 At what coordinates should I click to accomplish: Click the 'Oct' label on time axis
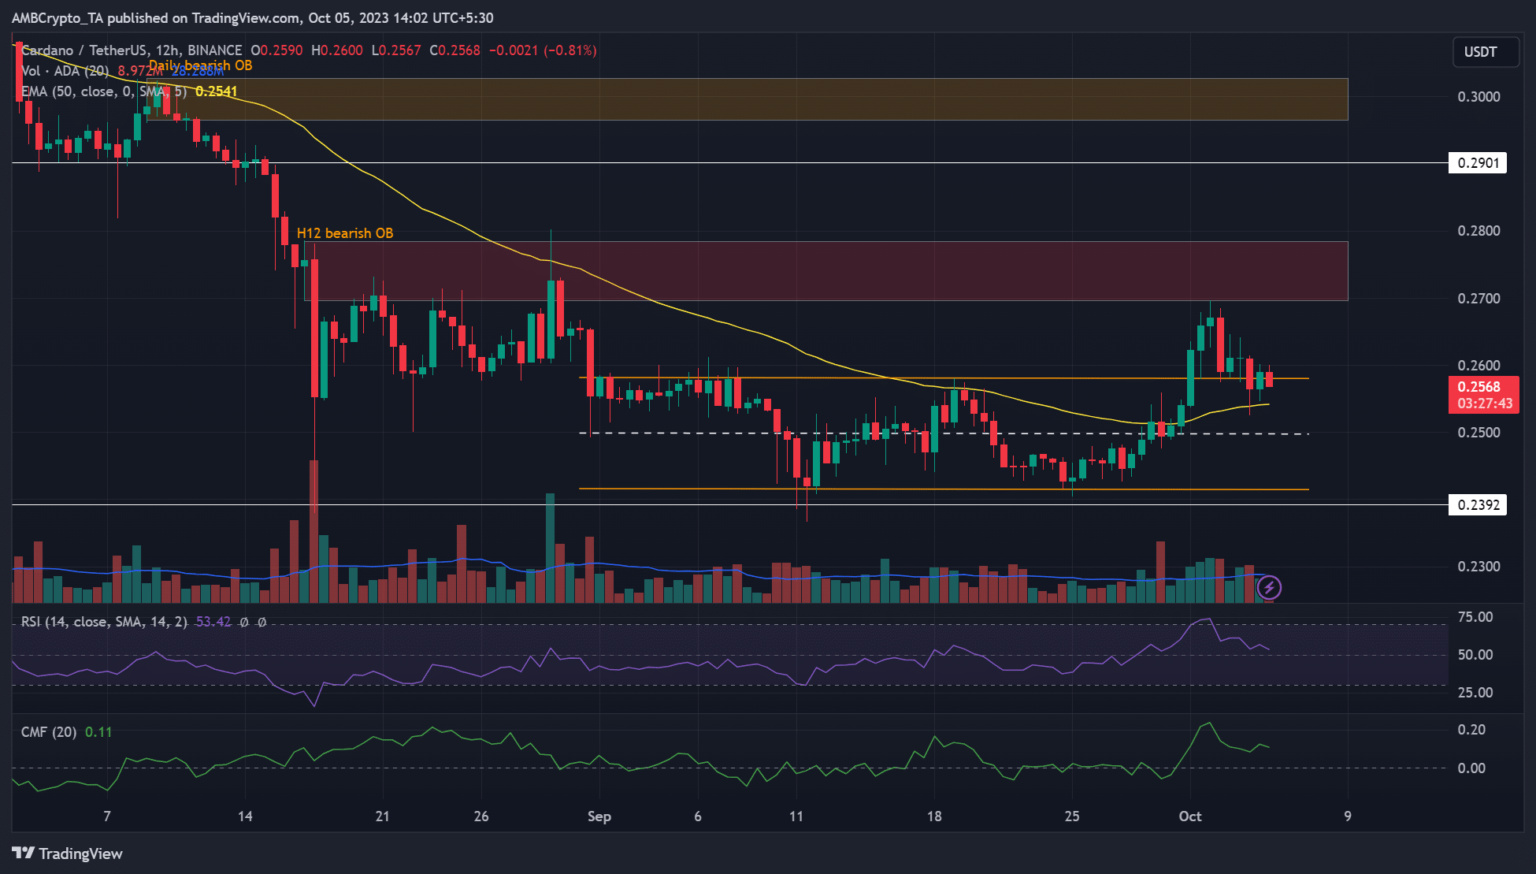pyautogui.click(x=1190, y=817)
